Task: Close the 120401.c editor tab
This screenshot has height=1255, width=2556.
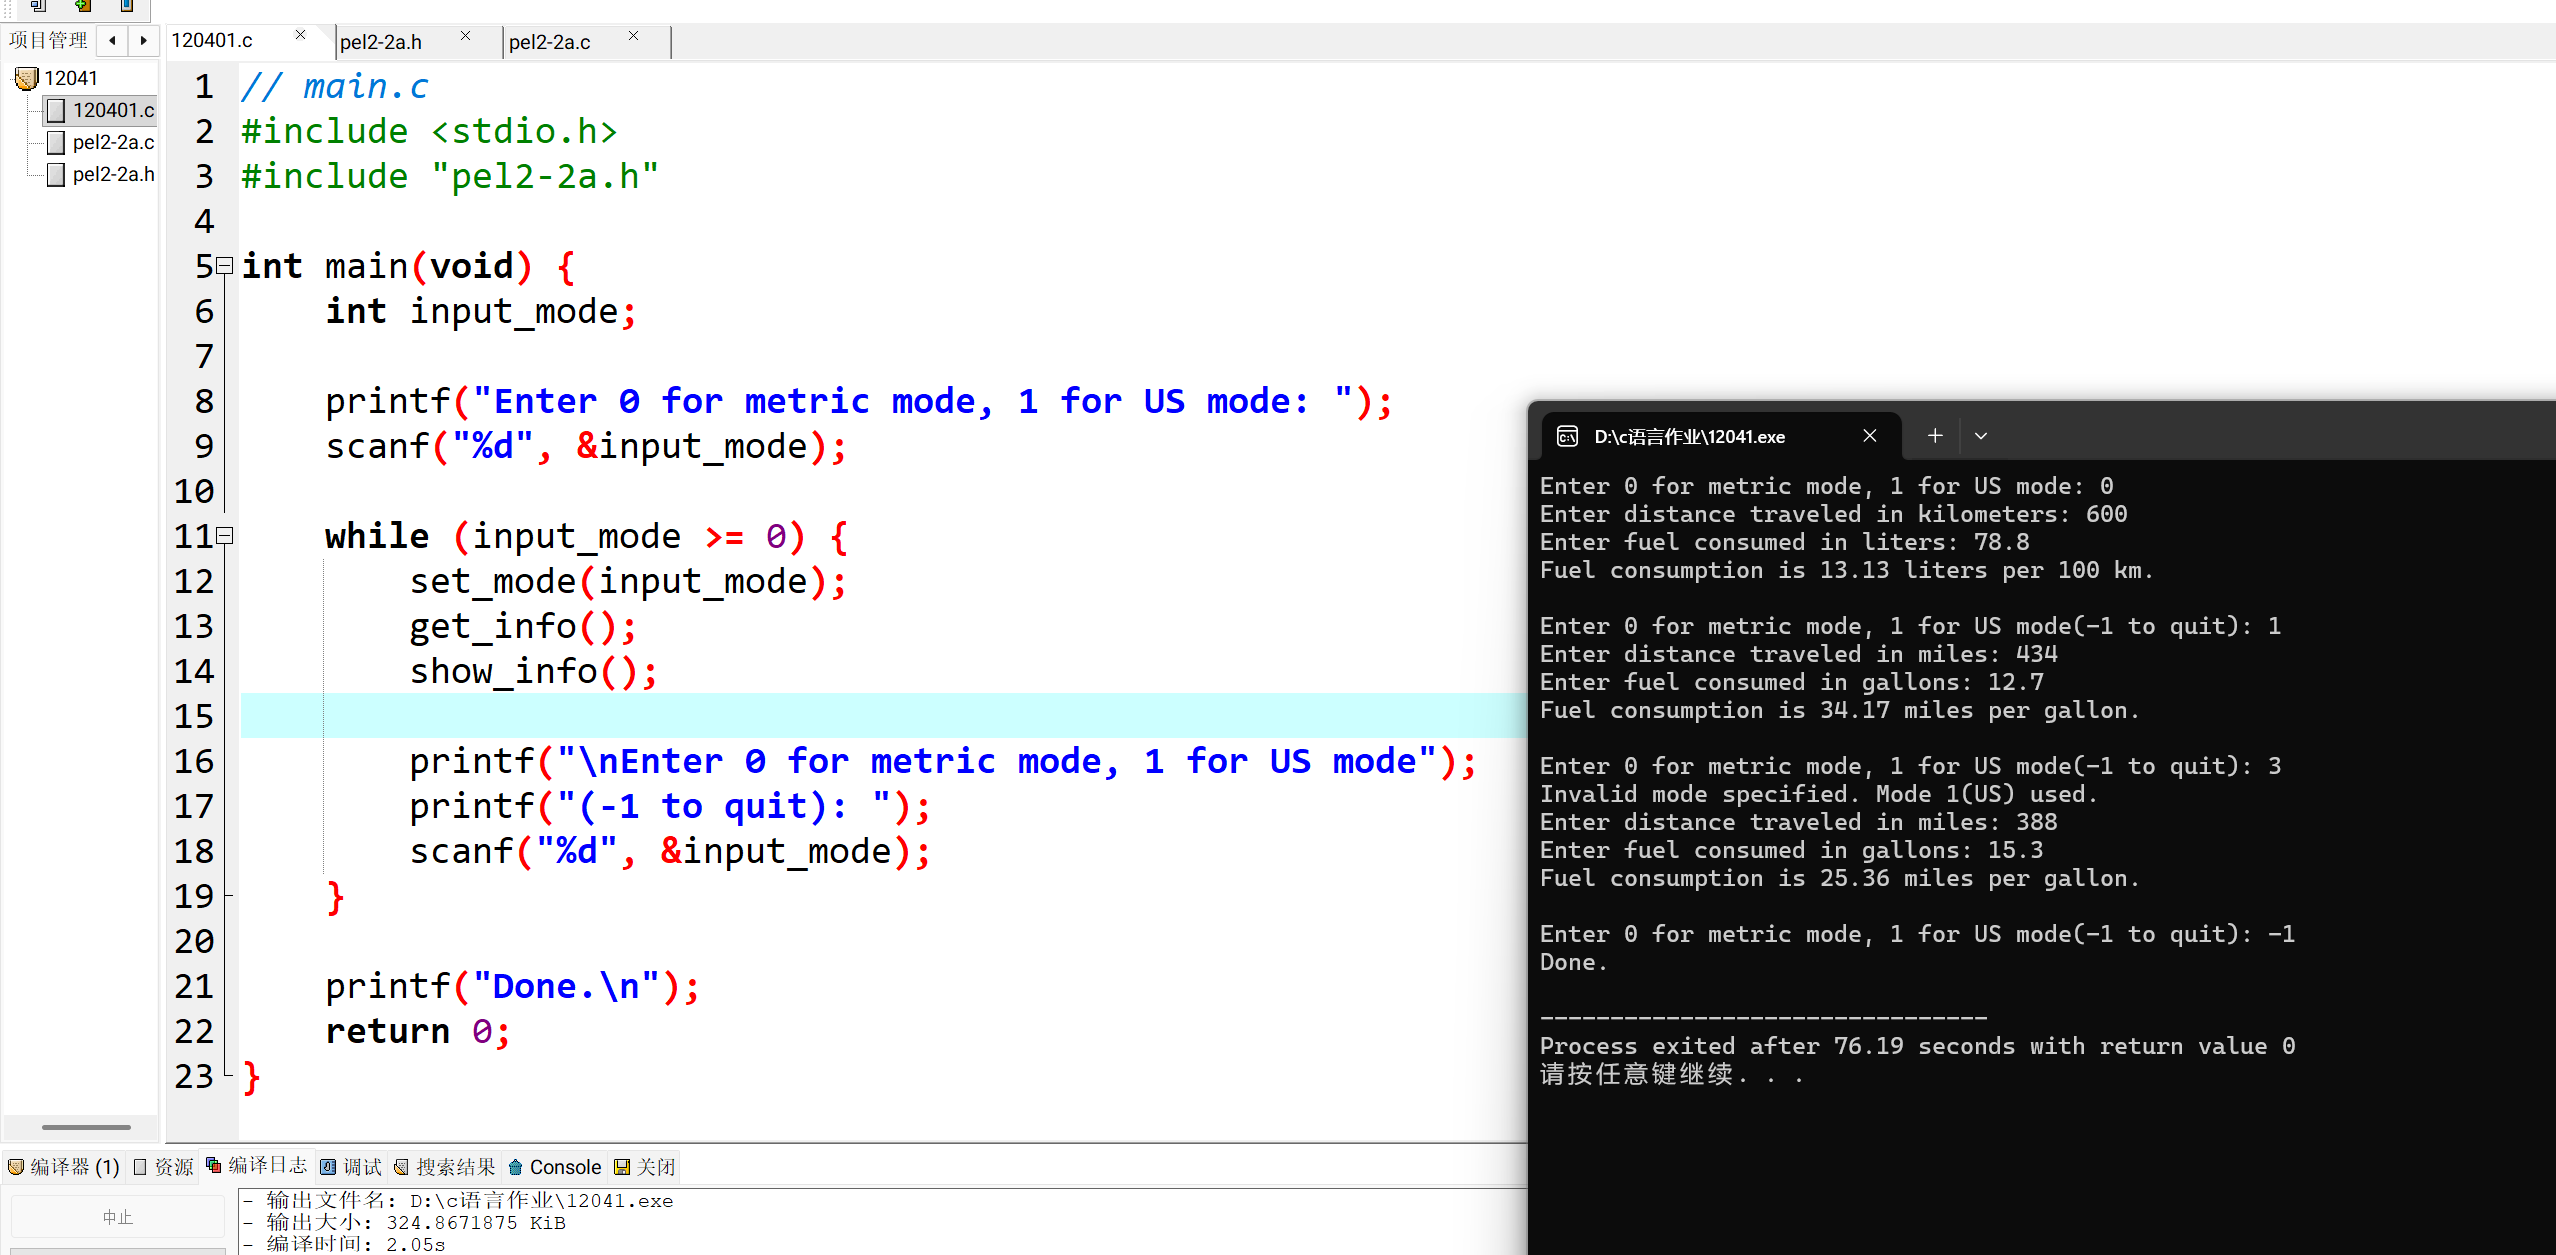Action: (x=300, y=35)
